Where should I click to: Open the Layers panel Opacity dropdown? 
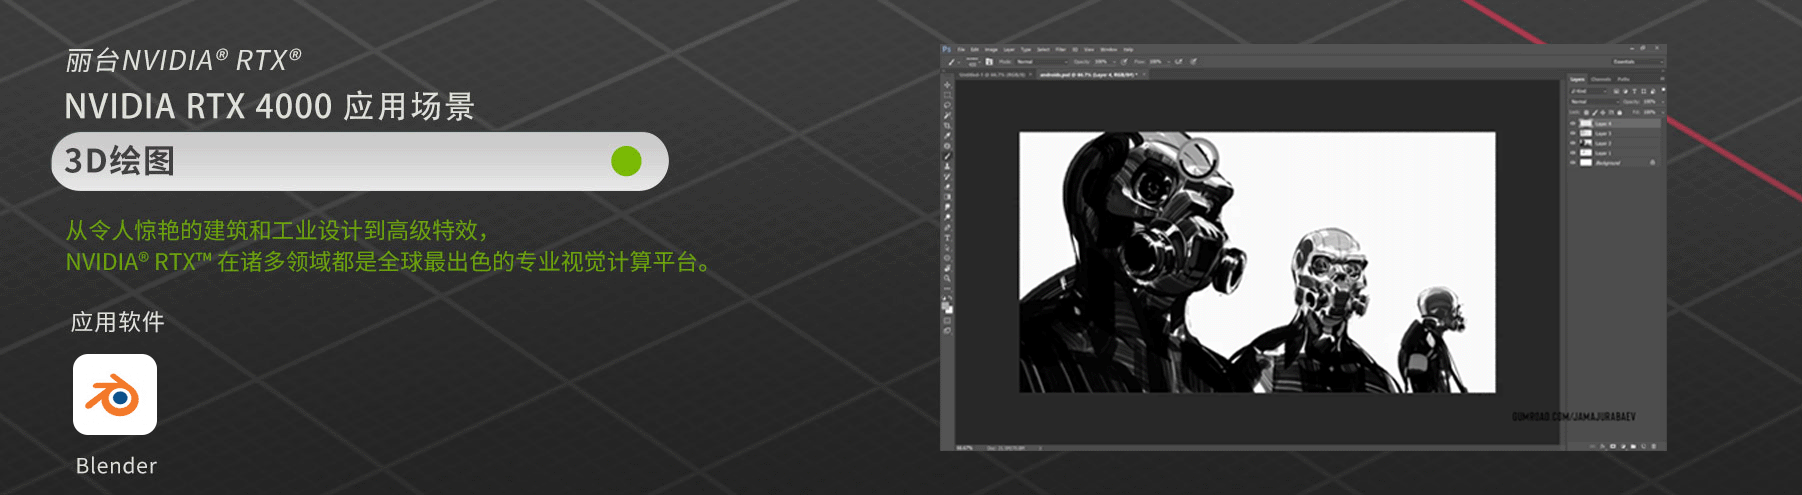[x=1651, y=101]
